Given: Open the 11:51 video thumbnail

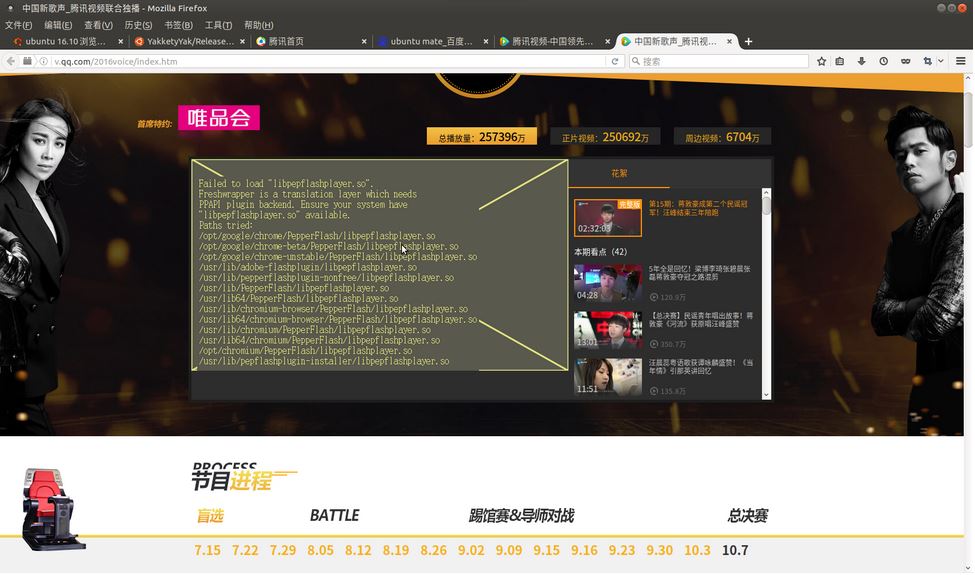Looking at the screenshot, I should [x=608, y=377].
